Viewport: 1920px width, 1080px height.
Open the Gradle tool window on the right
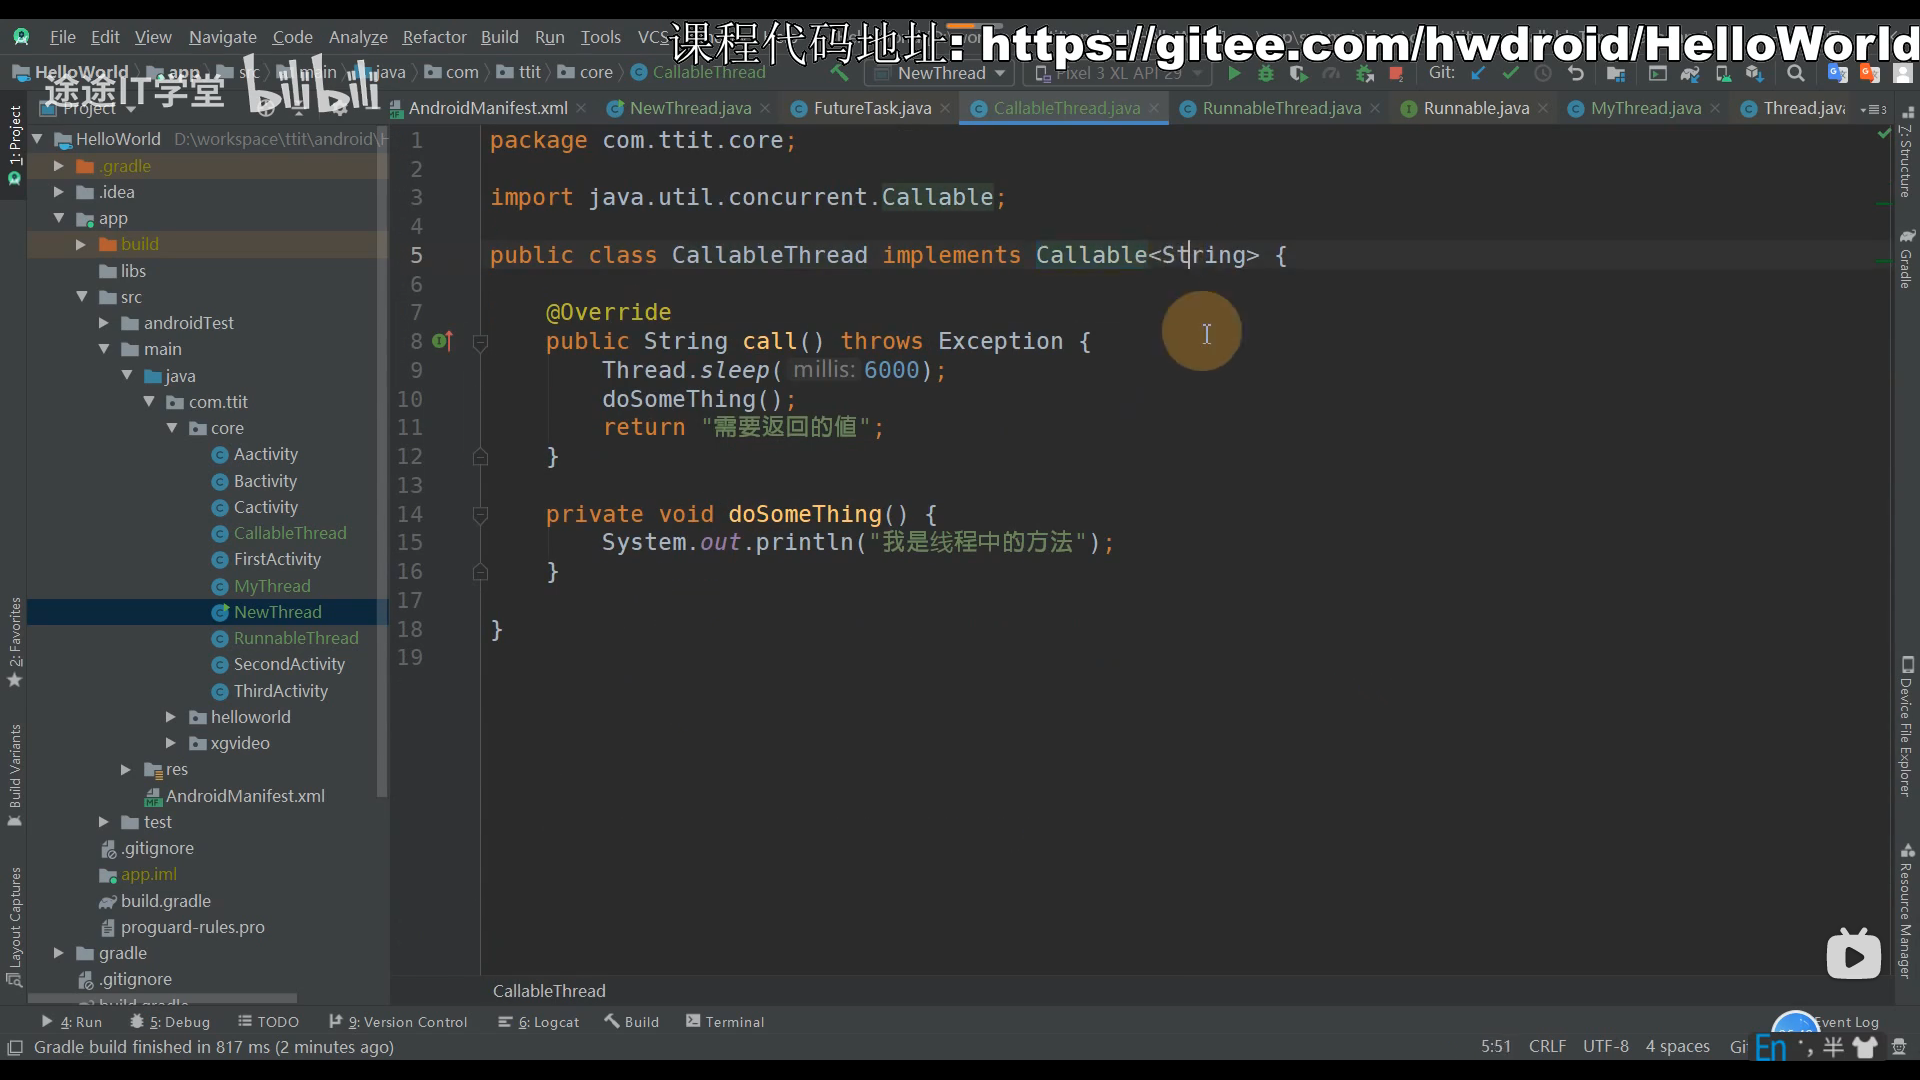1906,258
